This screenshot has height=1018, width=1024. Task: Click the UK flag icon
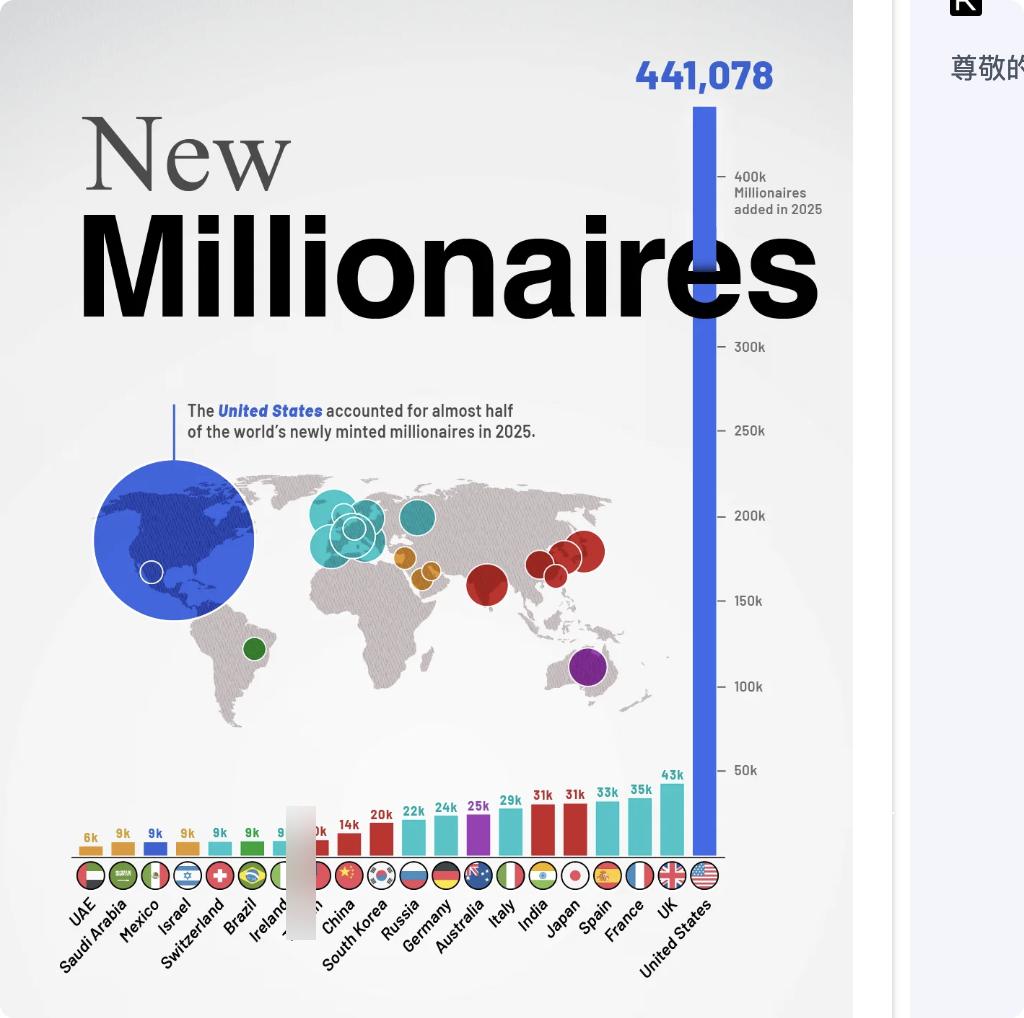(672, 876)
